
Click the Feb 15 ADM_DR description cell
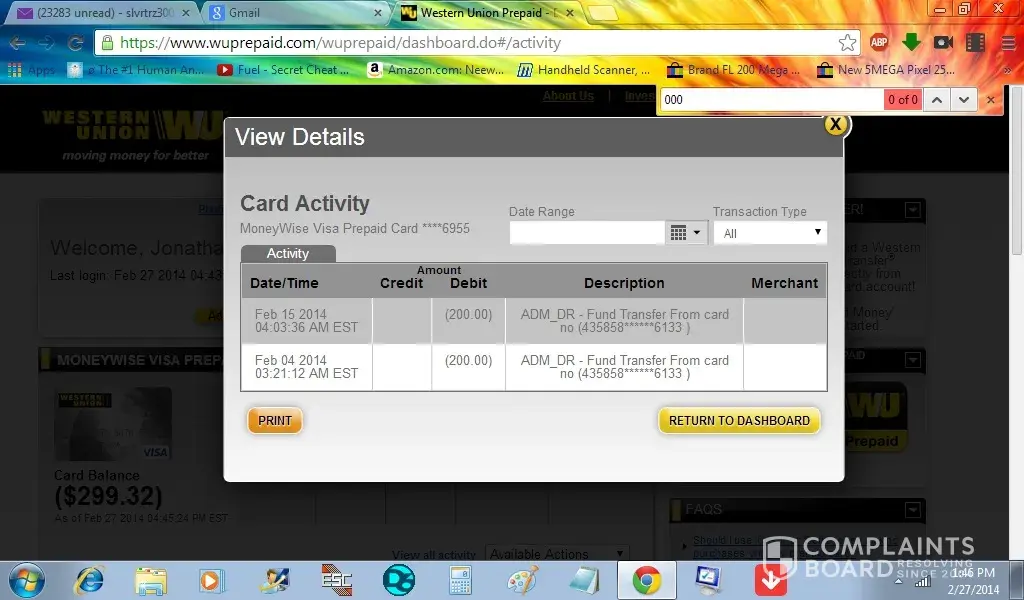(x=624, y=321)
